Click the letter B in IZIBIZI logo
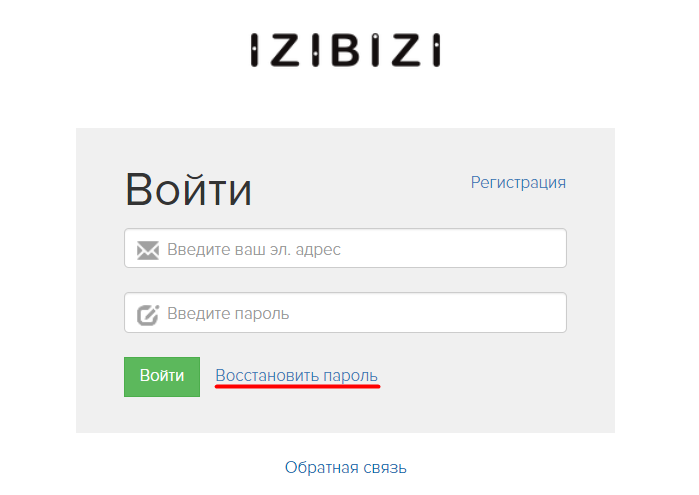 (345, 50)
